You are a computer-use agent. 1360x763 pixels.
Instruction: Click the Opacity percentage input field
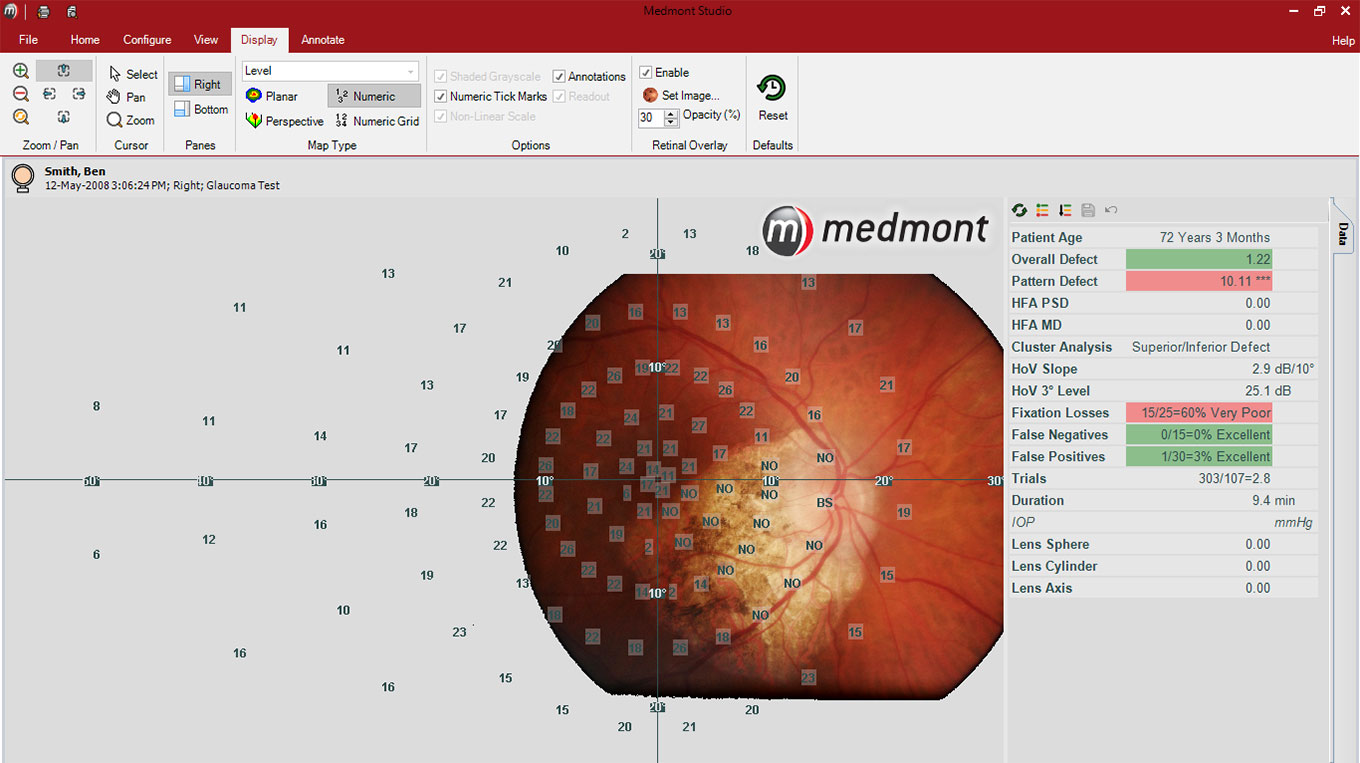coord(648,118)
